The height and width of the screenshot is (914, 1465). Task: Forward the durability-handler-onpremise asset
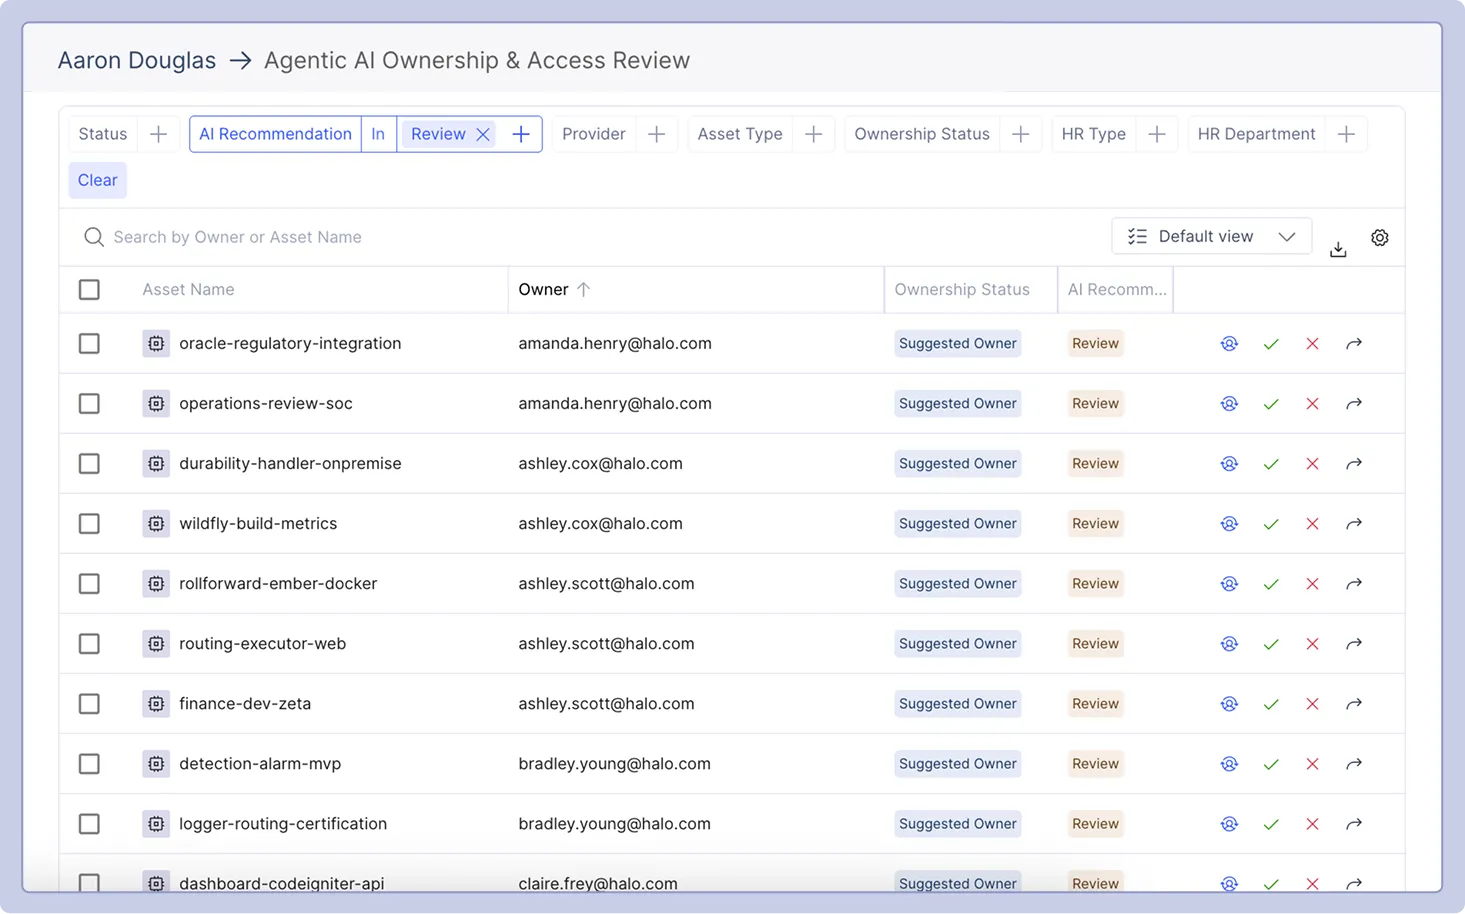[1354, 464]
